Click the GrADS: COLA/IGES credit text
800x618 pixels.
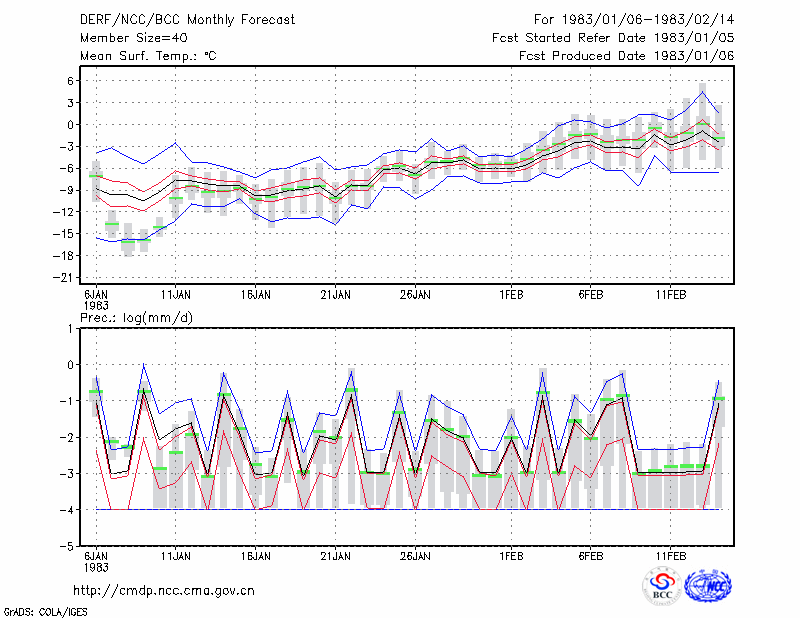click(45, 612)
